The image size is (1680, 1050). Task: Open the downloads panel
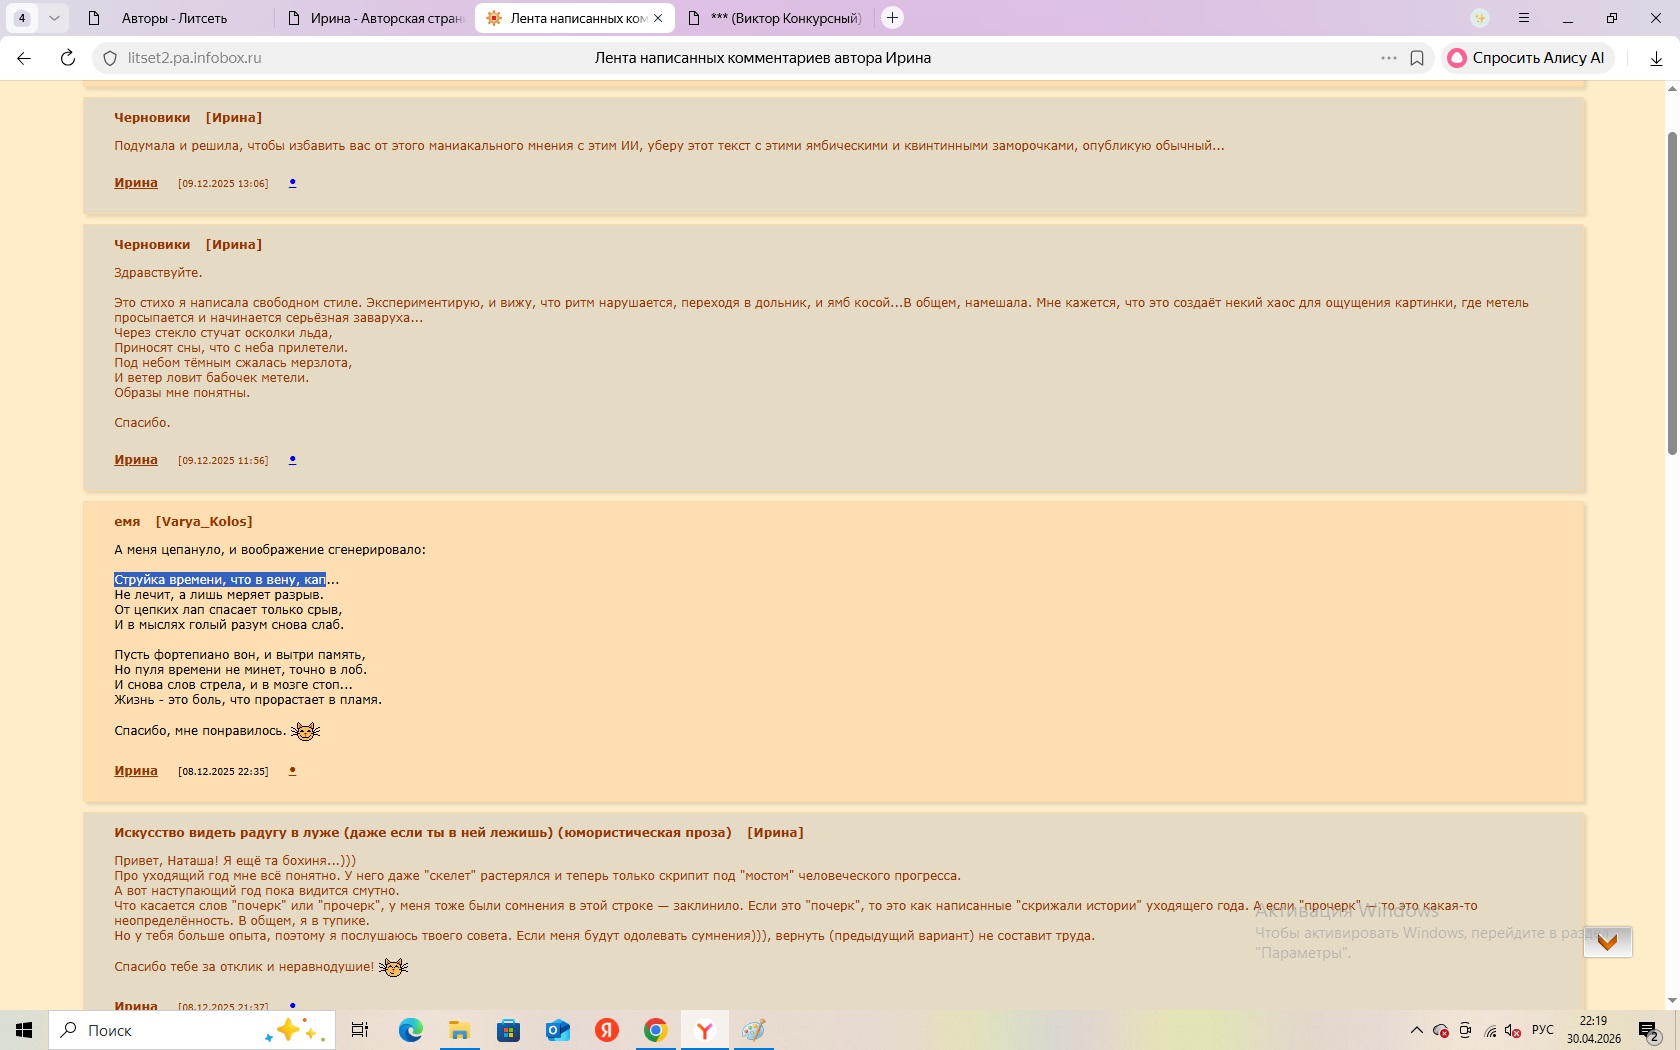pyautogui.click(x=1656, y=58)
